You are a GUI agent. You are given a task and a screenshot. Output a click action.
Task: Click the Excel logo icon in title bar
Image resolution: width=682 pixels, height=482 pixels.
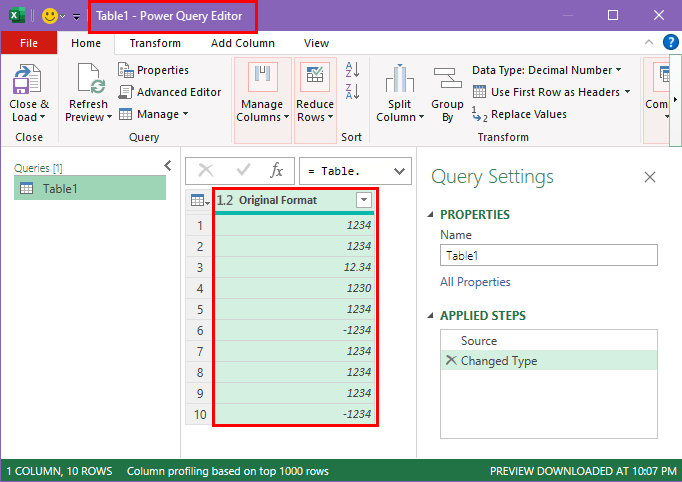click(16, 16)
